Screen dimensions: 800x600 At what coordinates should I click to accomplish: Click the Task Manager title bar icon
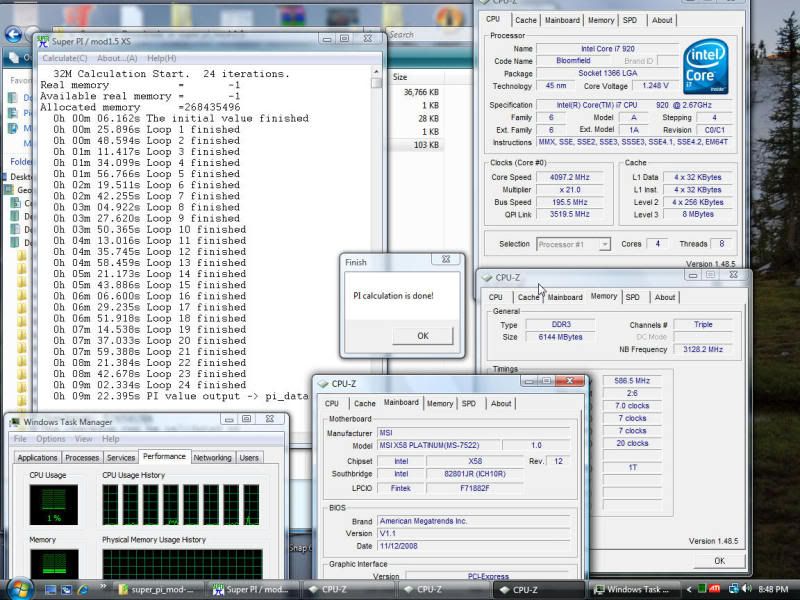[x=15, y=422]
